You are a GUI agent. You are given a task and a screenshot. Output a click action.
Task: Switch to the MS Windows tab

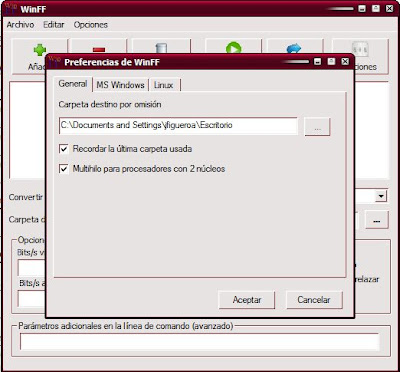120,85
